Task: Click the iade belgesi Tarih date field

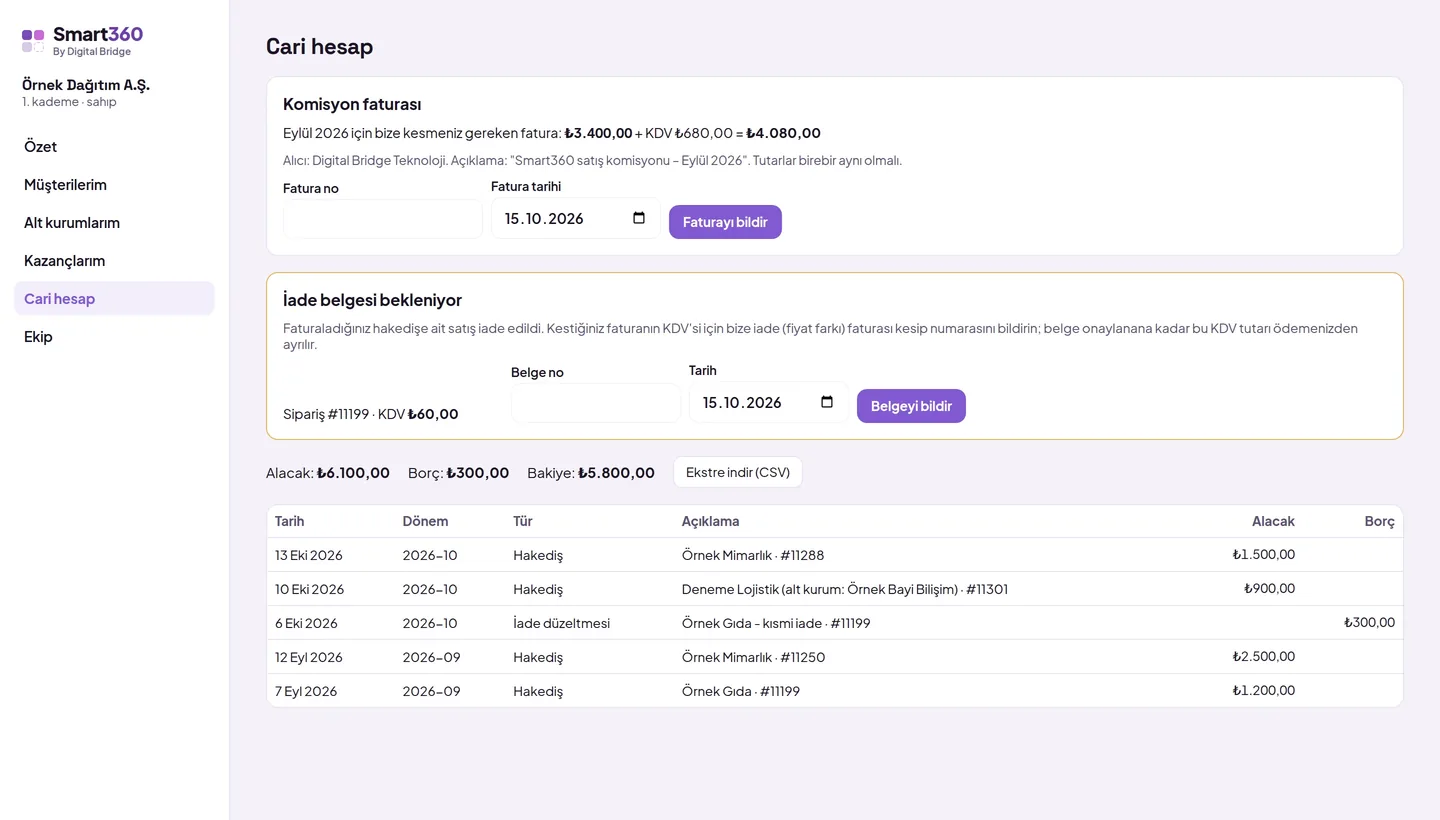Action: 769,402
